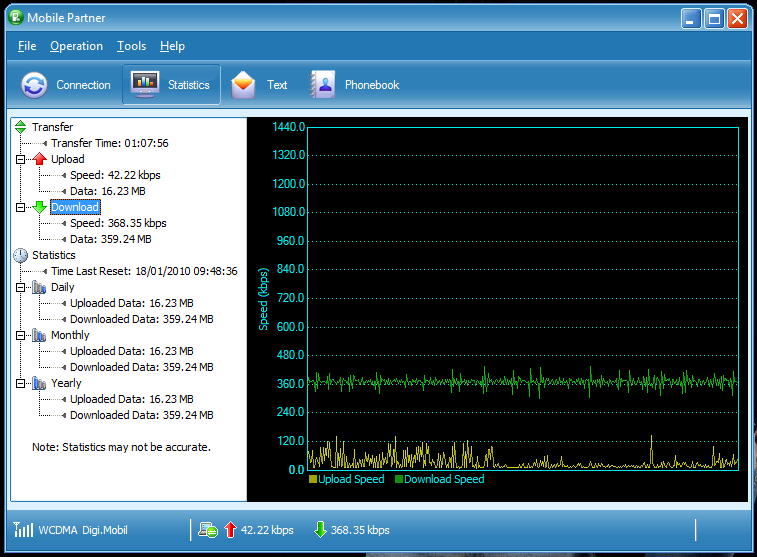Open the Help menu

[172, 46]
